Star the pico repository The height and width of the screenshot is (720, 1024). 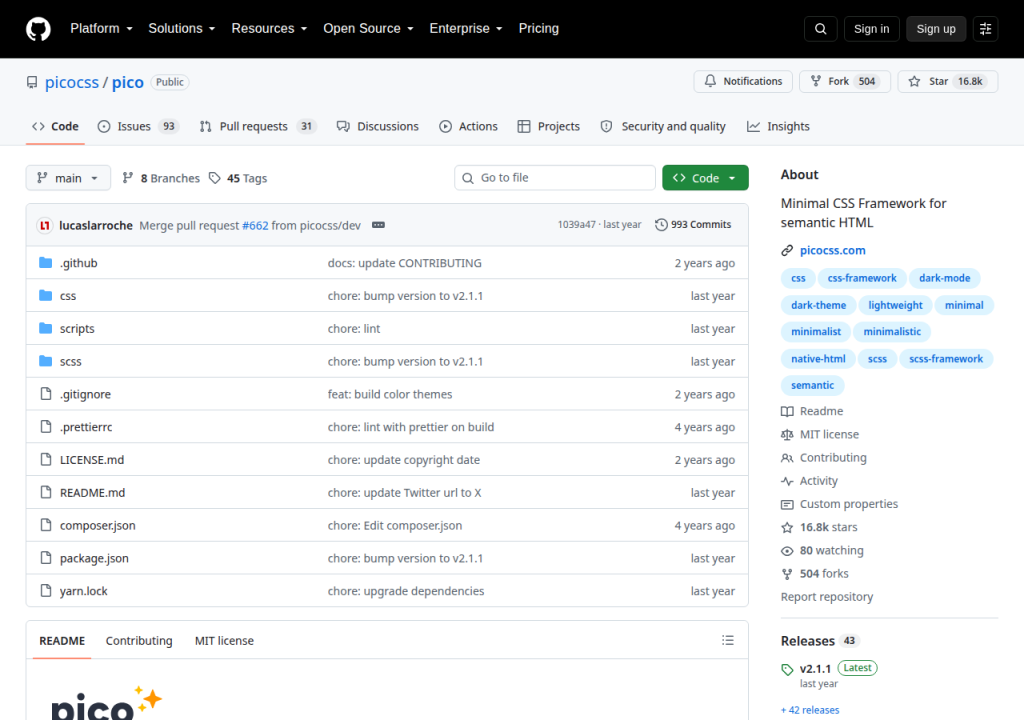(948, 81)
